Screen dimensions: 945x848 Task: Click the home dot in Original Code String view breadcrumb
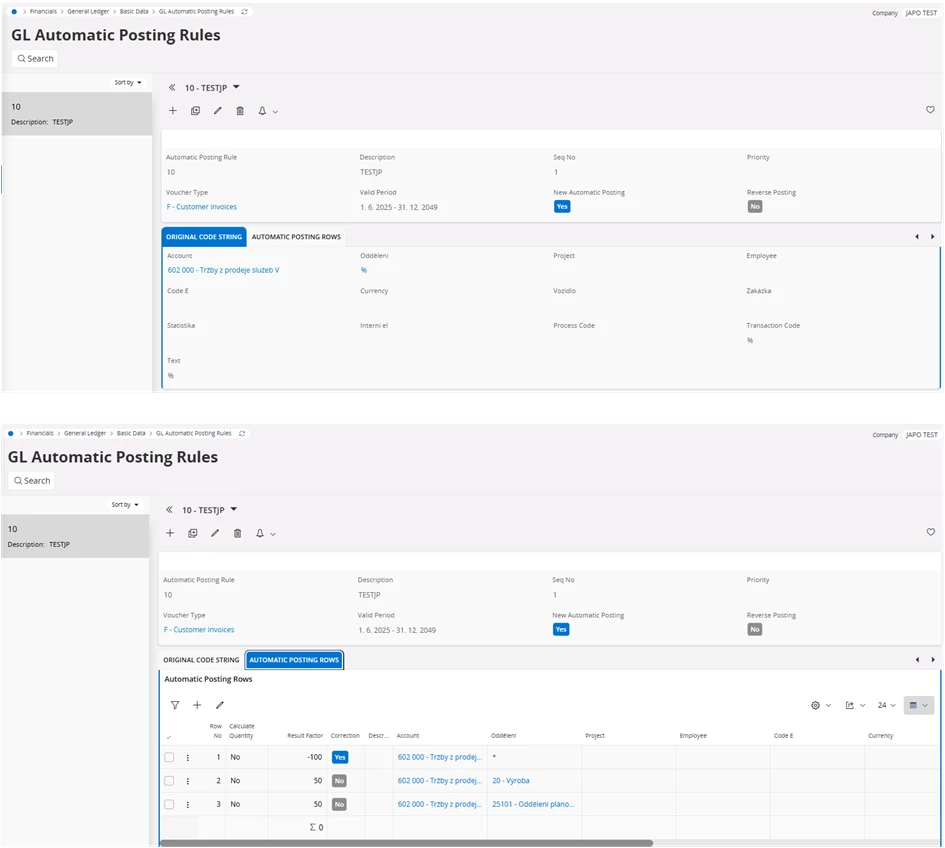pos(14,11)
